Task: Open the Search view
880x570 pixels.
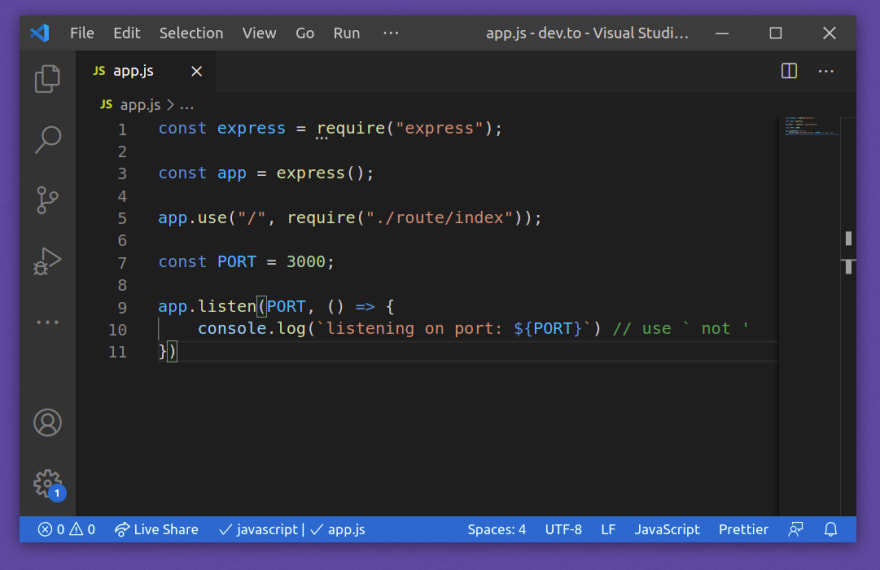Action: tap(47, 139)
